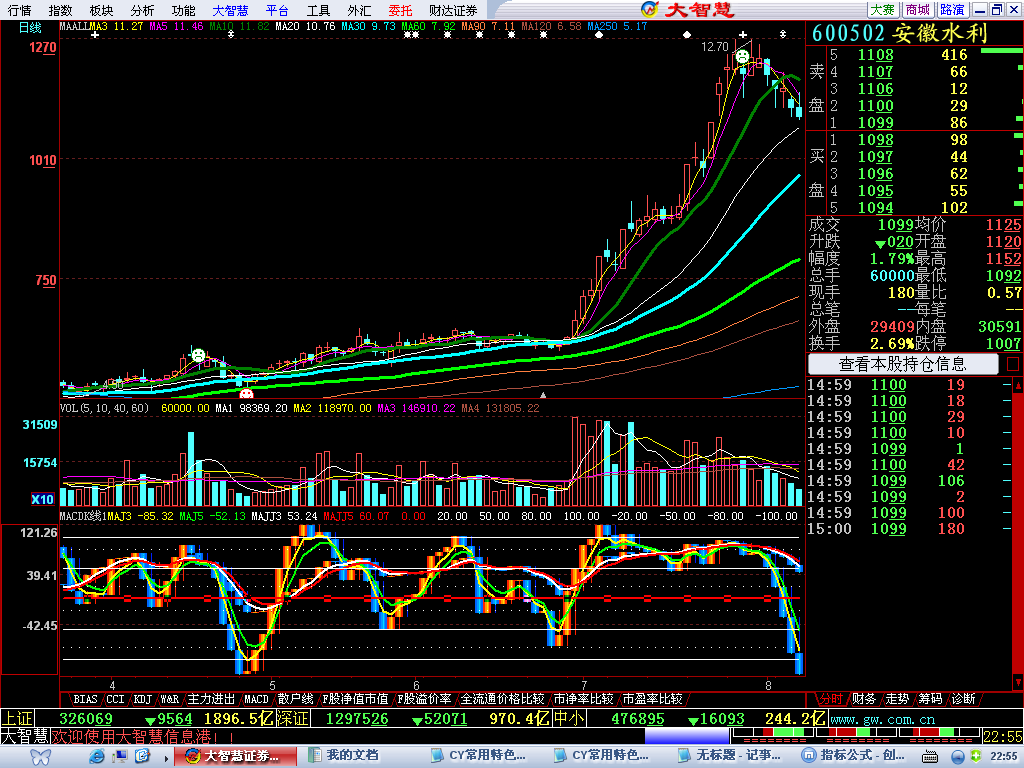Click the keyboard input method tray icon
This screenshot has height=768, width=1024.
coord(930,757)
